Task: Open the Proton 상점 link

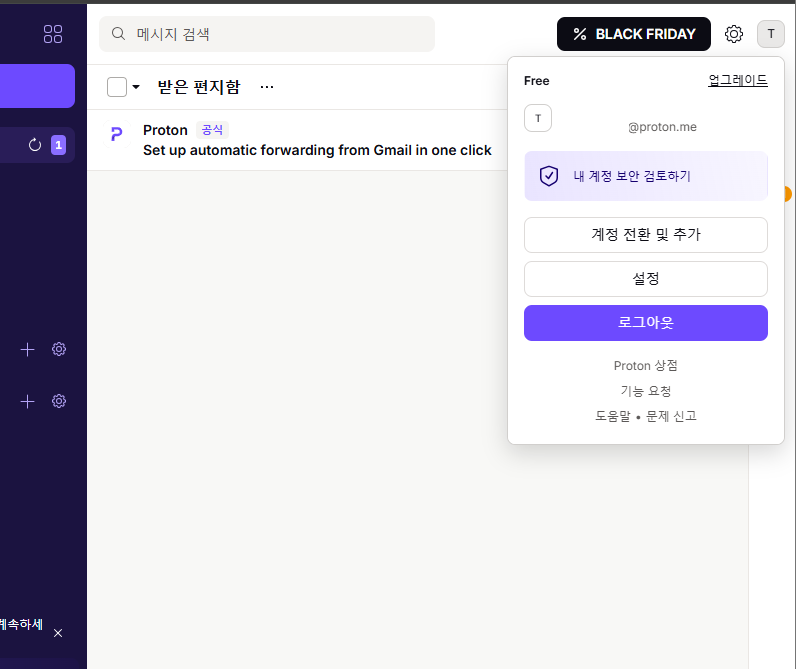Action: [x=646, y=365]
